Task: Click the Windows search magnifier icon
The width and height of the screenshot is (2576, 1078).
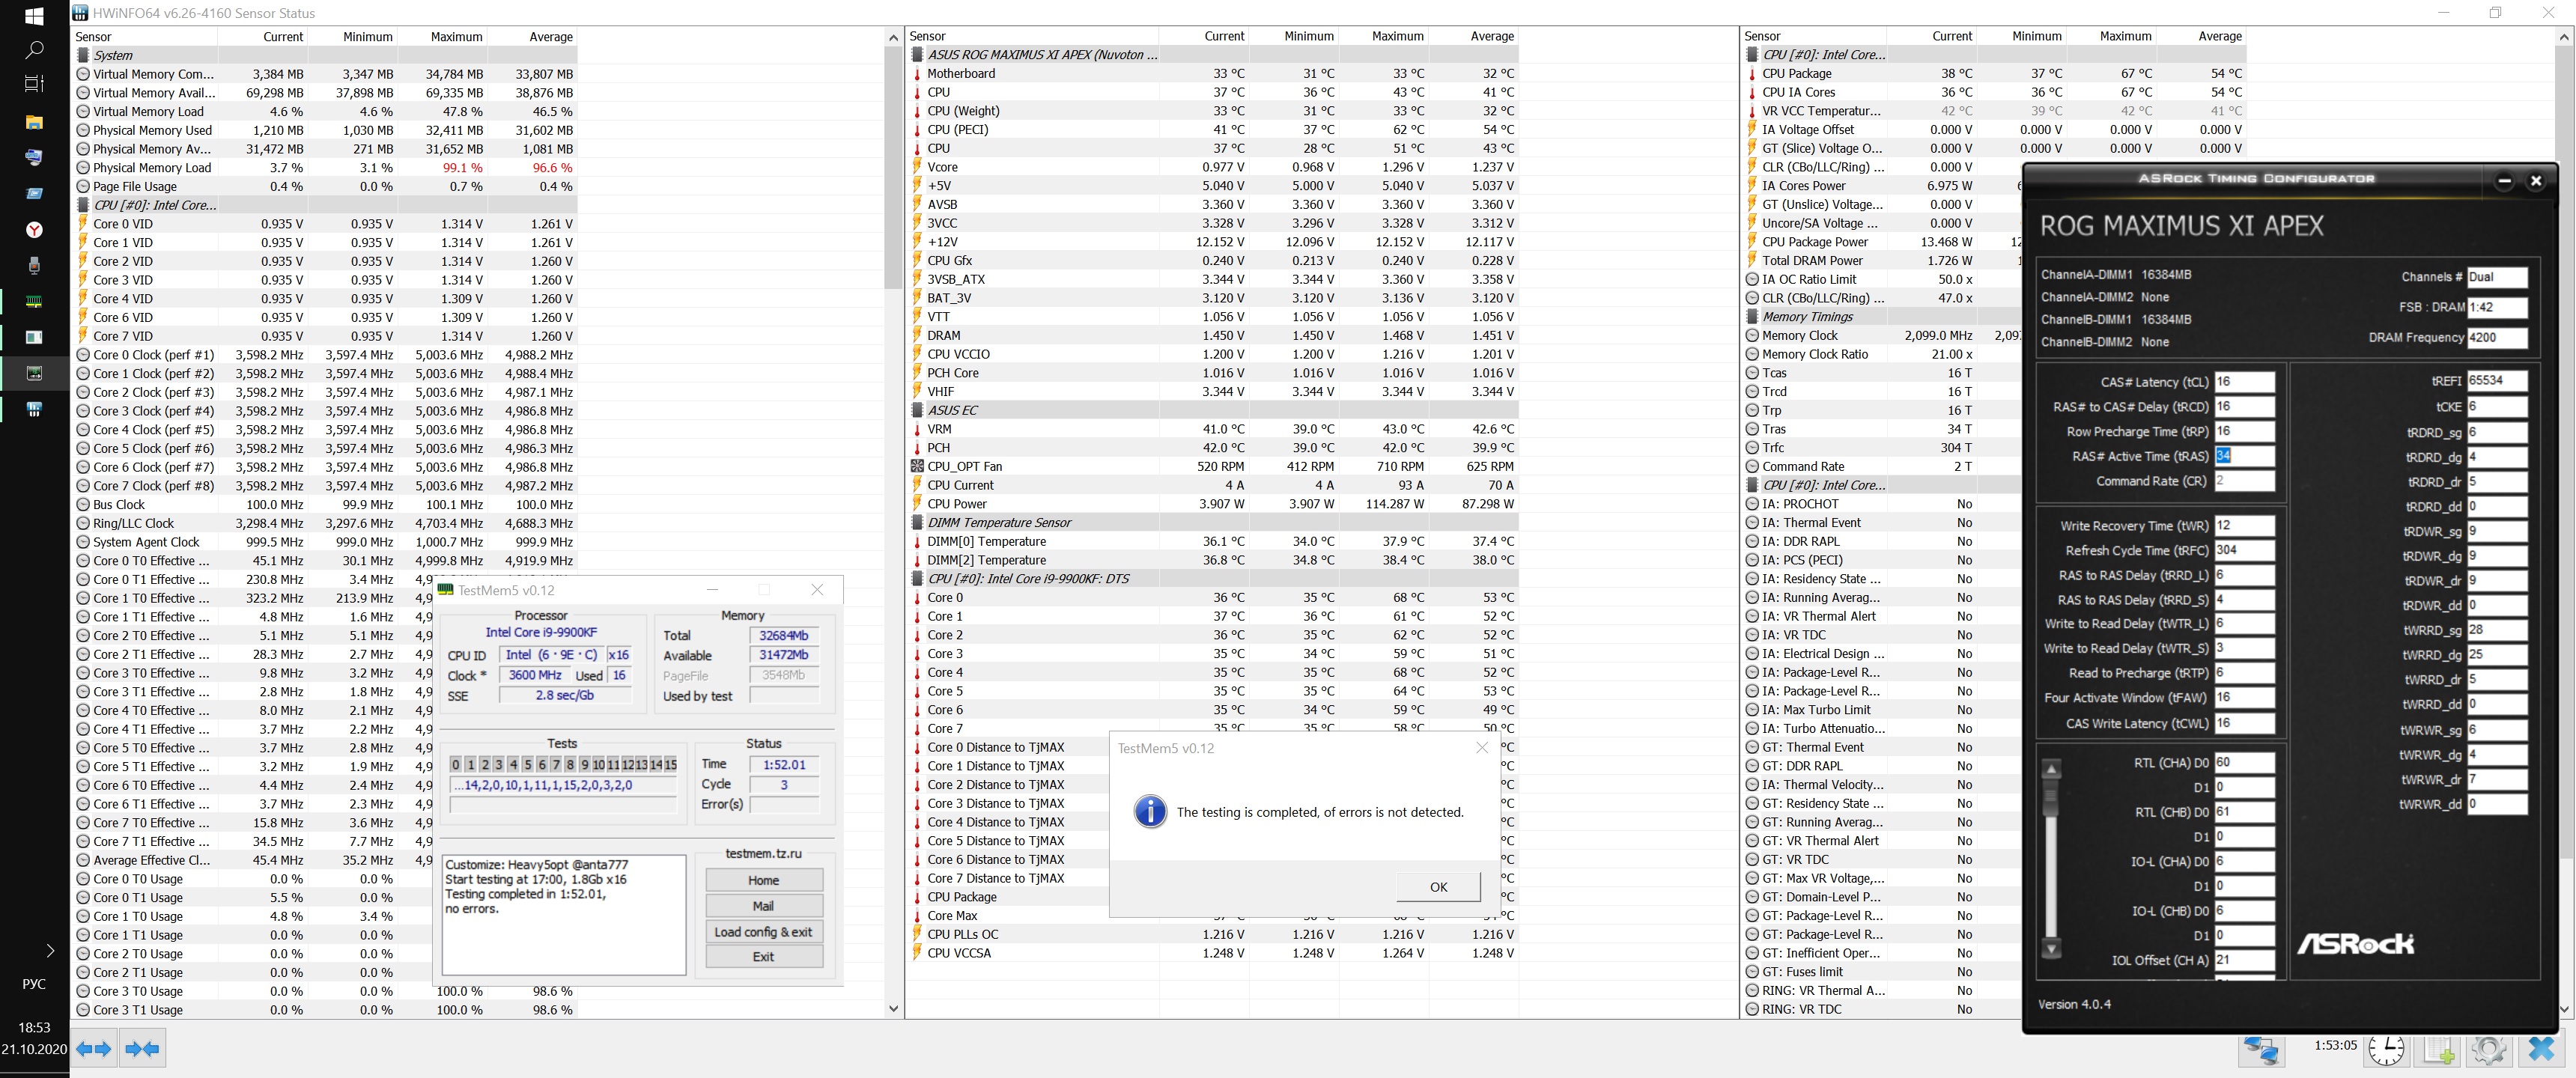Action: point(34,49)
